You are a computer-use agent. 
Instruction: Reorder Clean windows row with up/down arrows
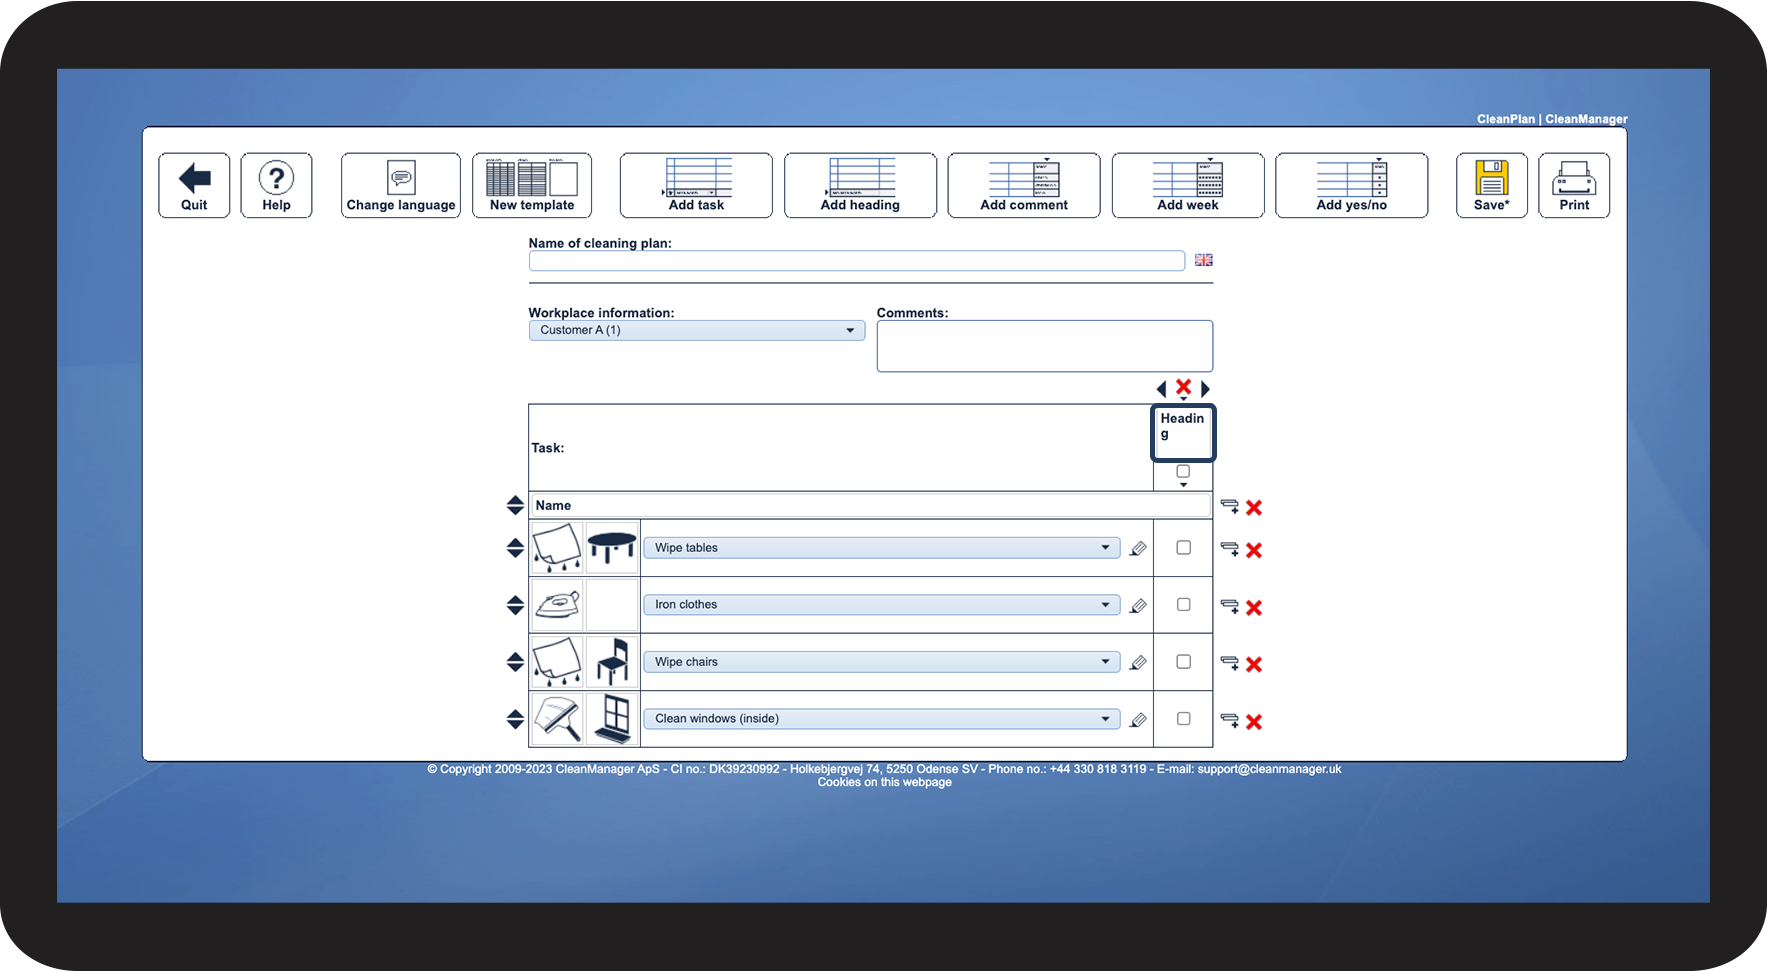pos(515,719)
